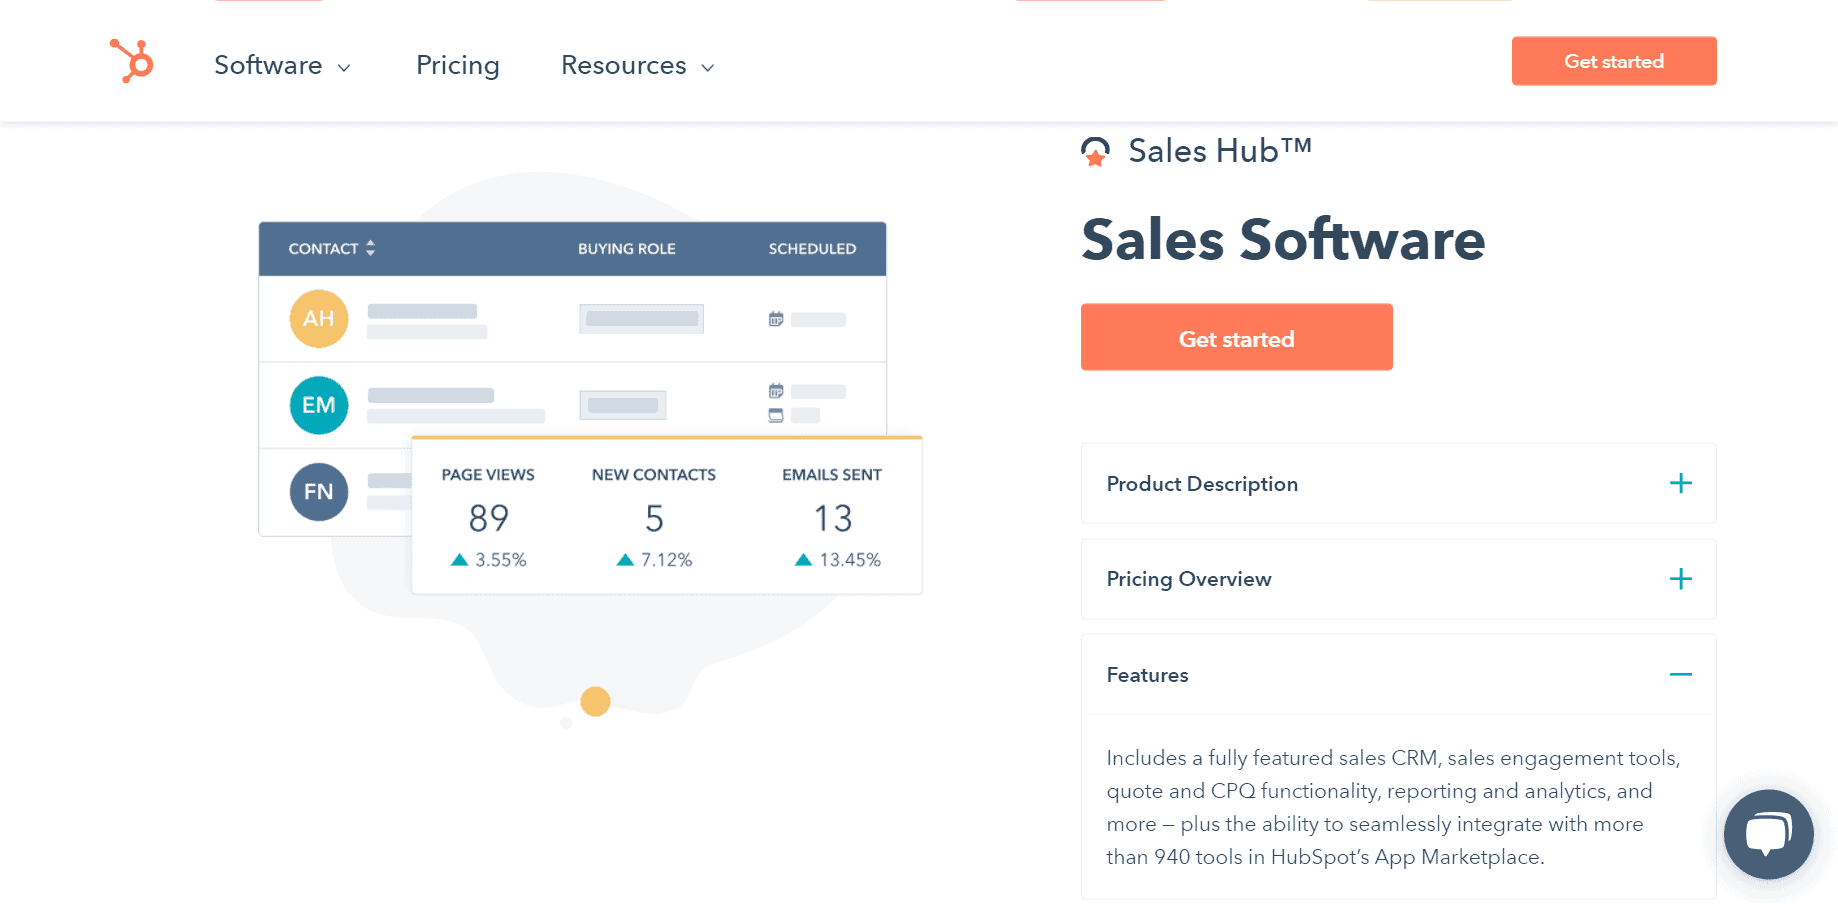This screenshot has width=1838, height=904.
Task: Click the PAGE VIEWS metric value
Action: coord(489,518)
